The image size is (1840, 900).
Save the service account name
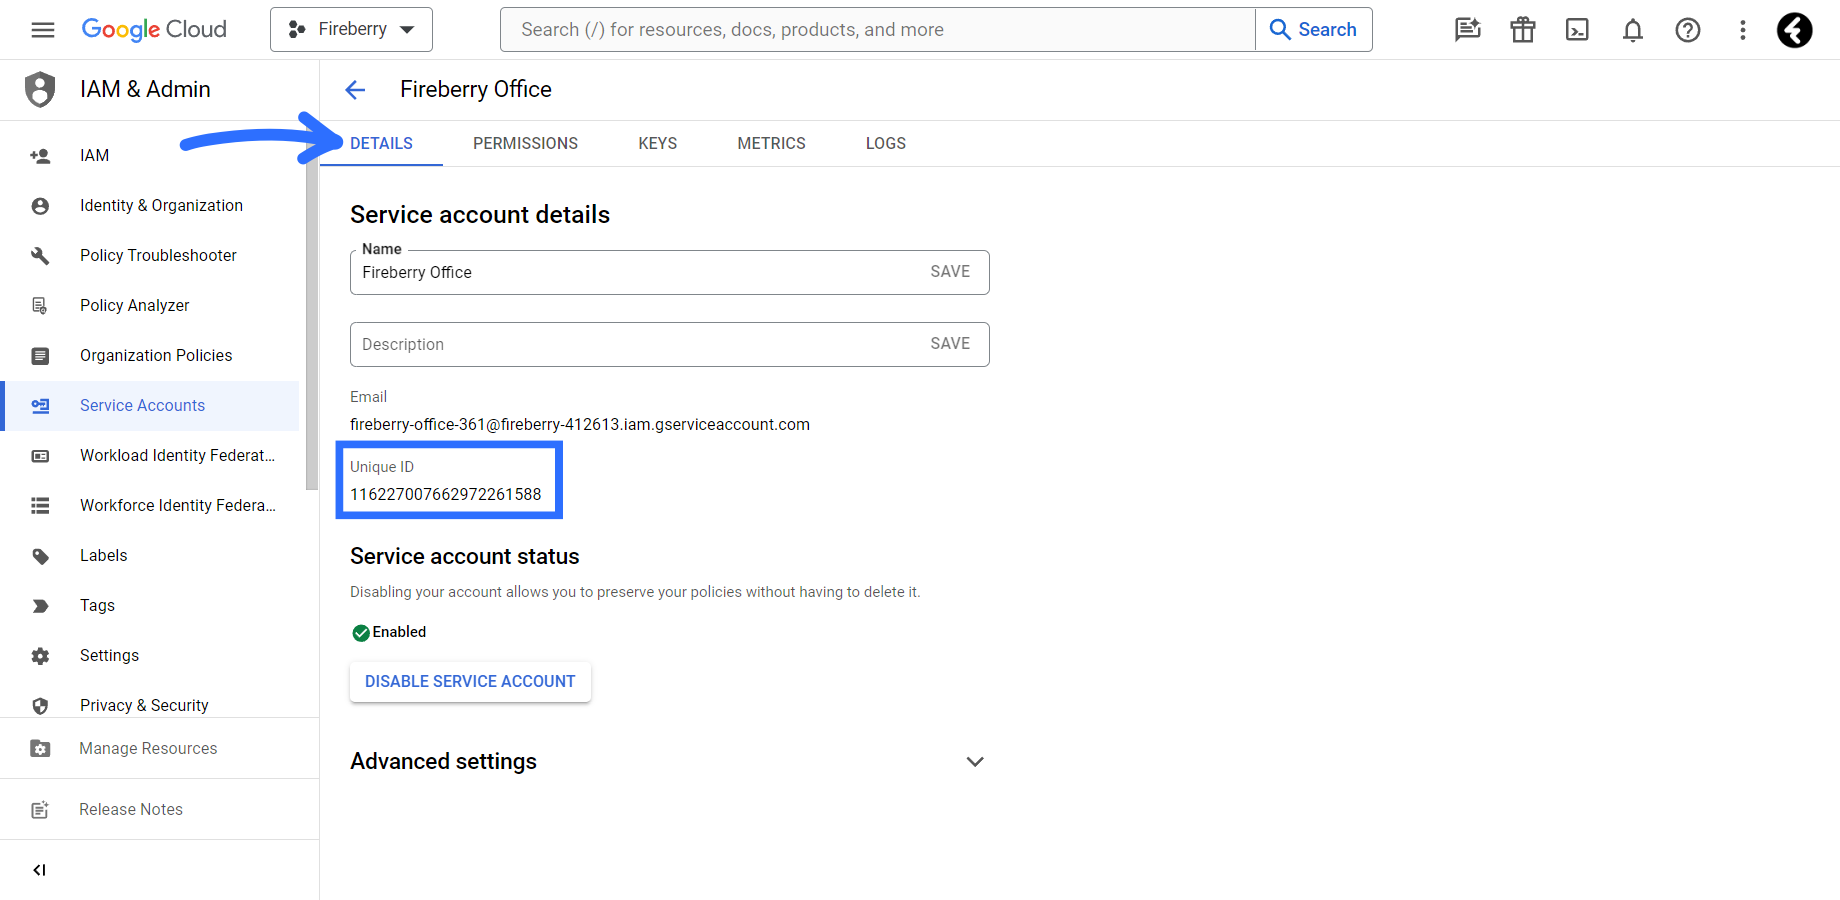point(950,272)
